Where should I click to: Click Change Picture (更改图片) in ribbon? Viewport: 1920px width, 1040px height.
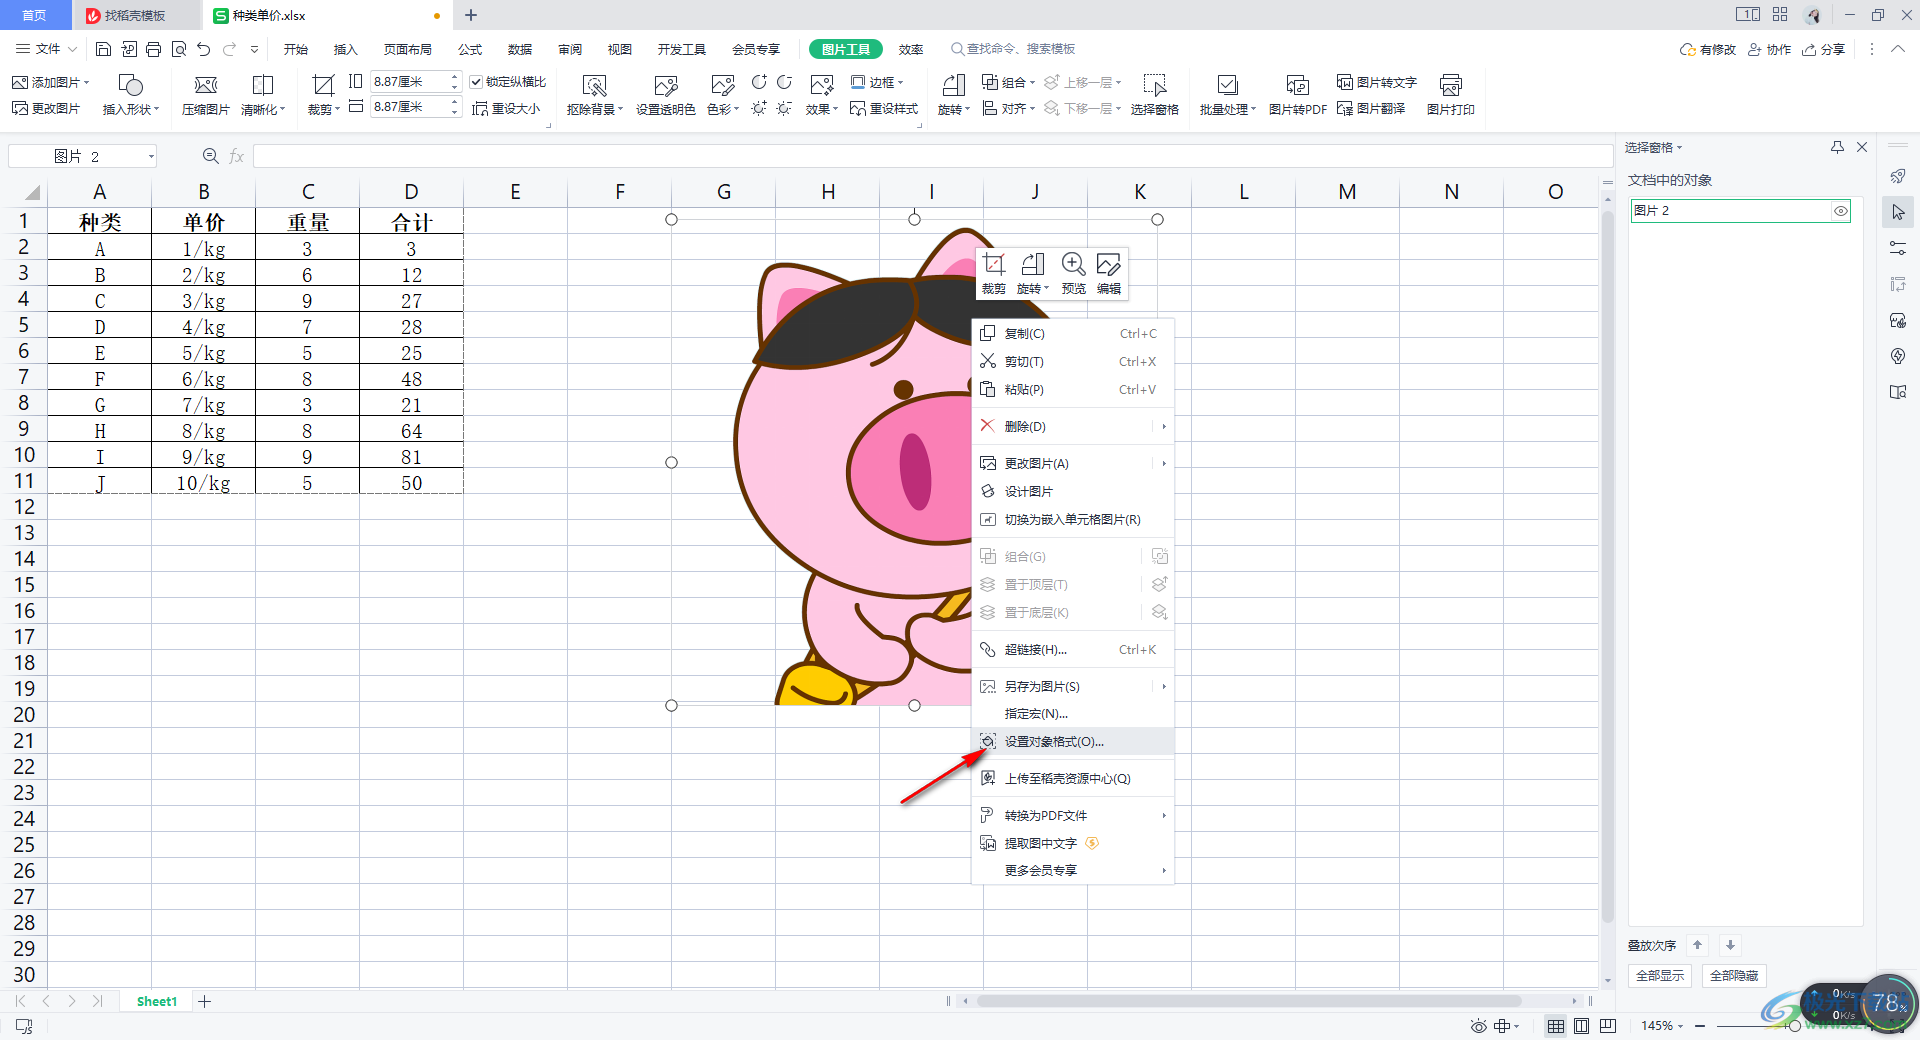(x=46, y=108)
